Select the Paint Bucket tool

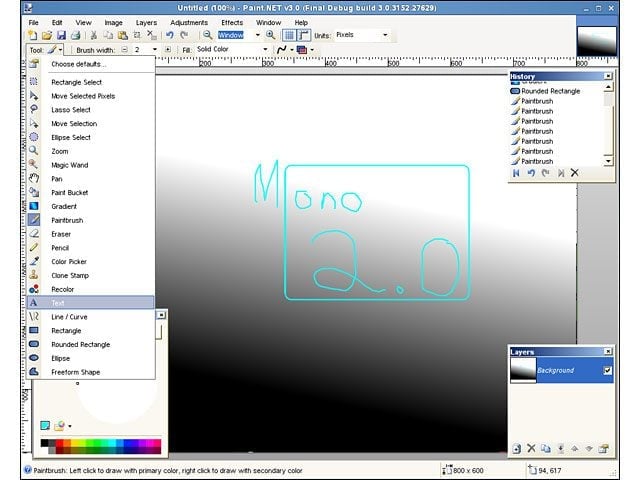point(91,193)
